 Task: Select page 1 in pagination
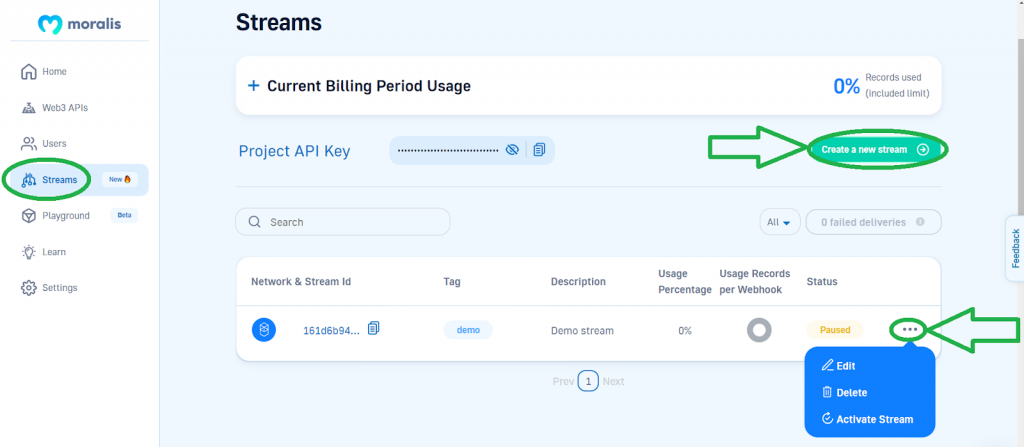tap(588, 381)
